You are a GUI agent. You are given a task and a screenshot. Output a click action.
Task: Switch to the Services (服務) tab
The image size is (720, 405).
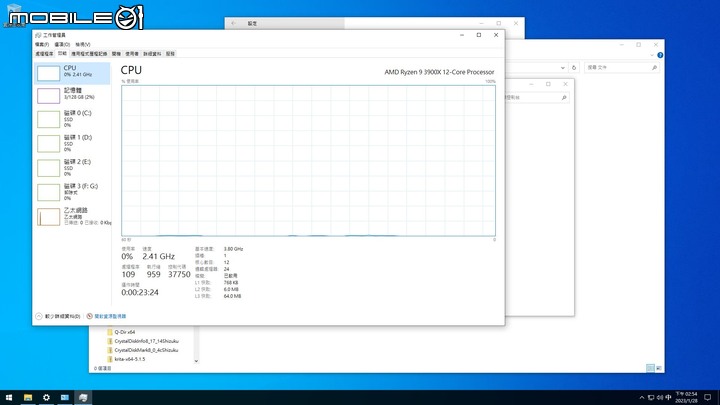pyautogui.click(x=170, y=54)
